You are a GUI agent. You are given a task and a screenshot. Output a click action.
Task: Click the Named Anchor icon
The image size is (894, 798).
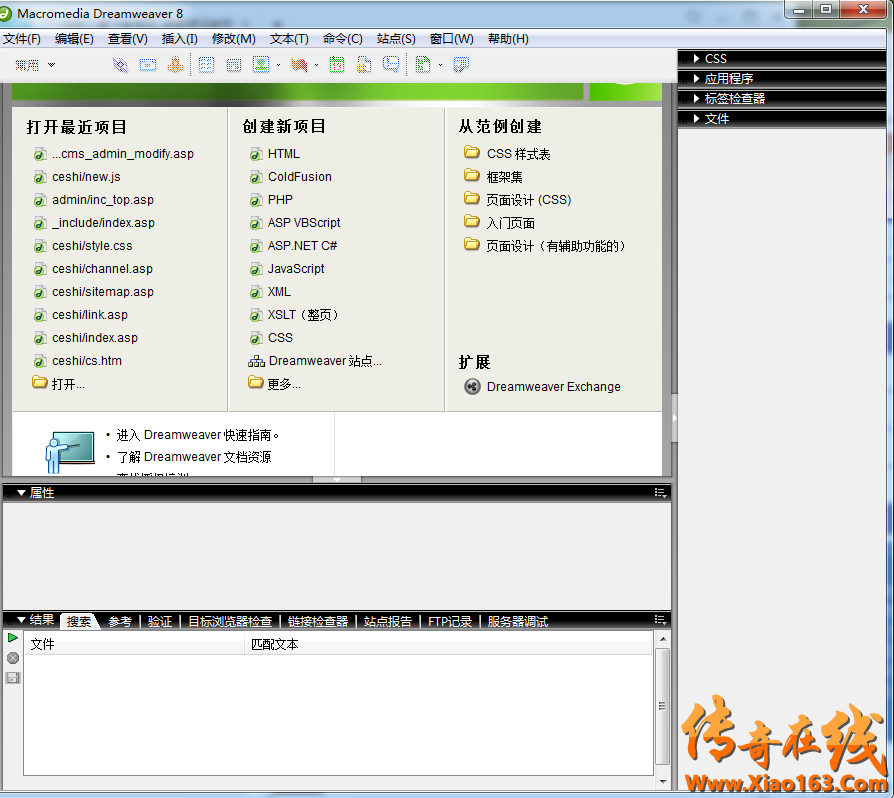click(x=175, y=65)
